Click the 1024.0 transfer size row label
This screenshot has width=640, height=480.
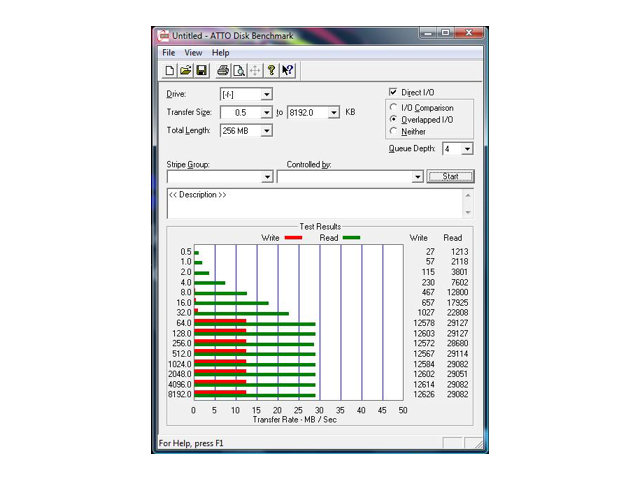click(180, 364)
